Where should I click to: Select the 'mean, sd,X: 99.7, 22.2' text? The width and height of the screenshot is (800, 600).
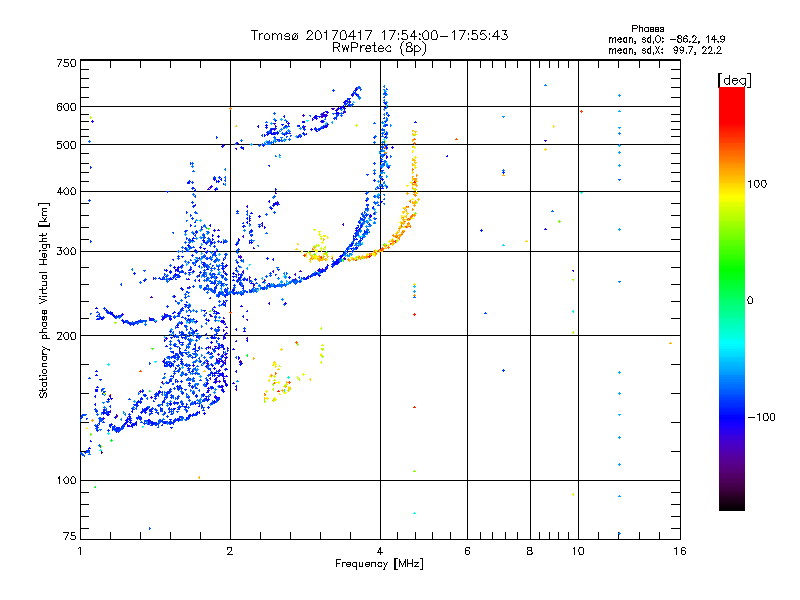coord(665,50)
